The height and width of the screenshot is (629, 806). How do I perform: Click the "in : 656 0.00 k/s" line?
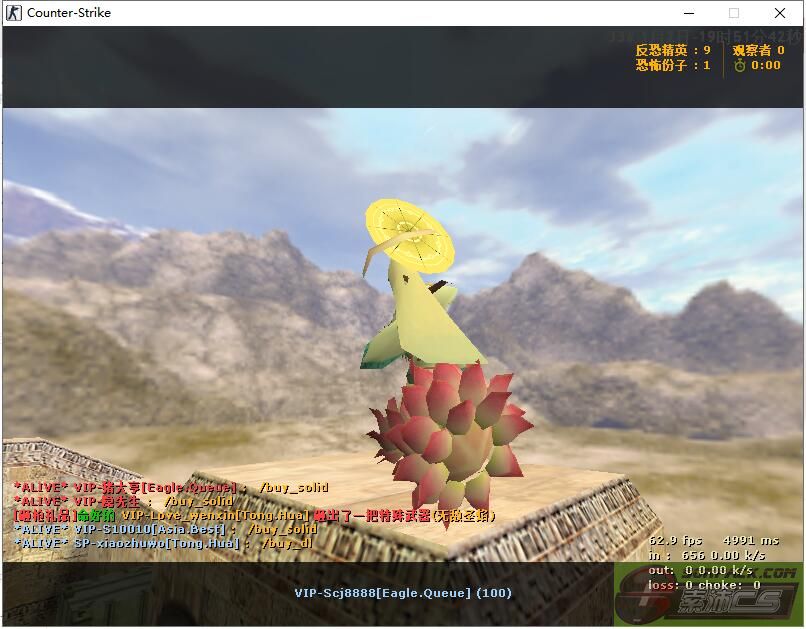pos(707,556)
